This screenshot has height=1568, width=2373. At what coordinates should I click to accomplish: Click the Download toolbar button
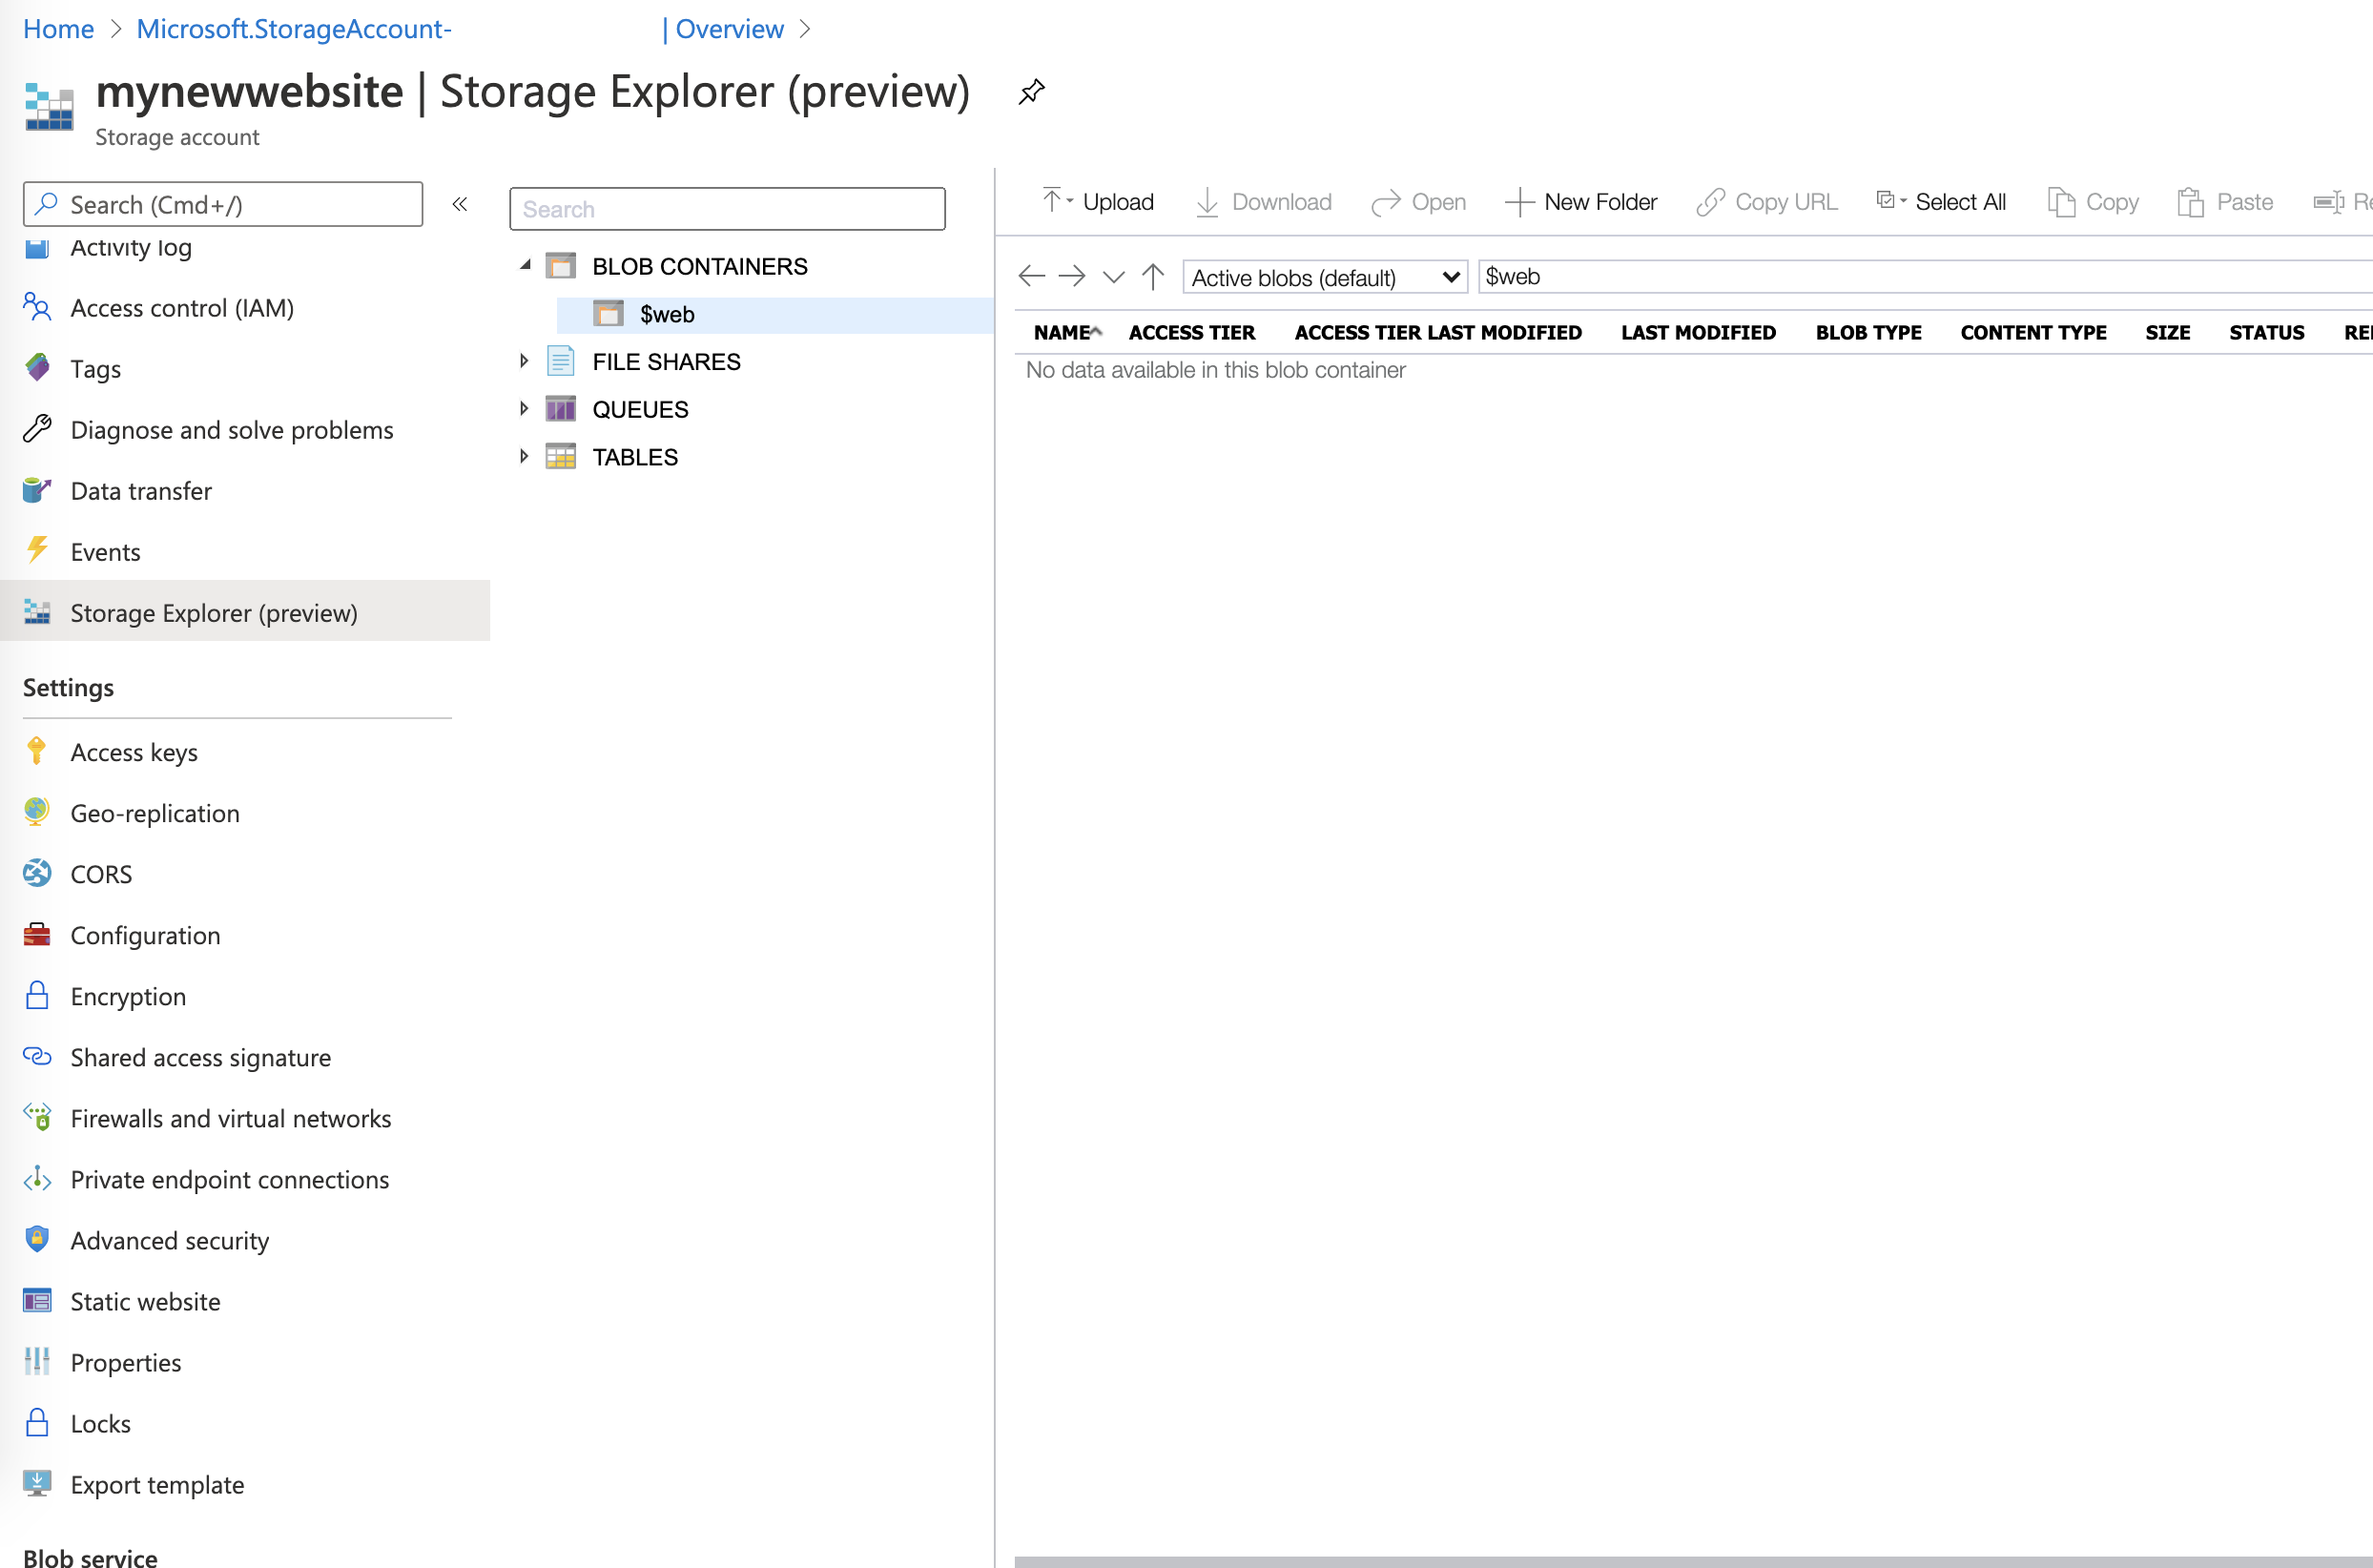click(1264, 202)
